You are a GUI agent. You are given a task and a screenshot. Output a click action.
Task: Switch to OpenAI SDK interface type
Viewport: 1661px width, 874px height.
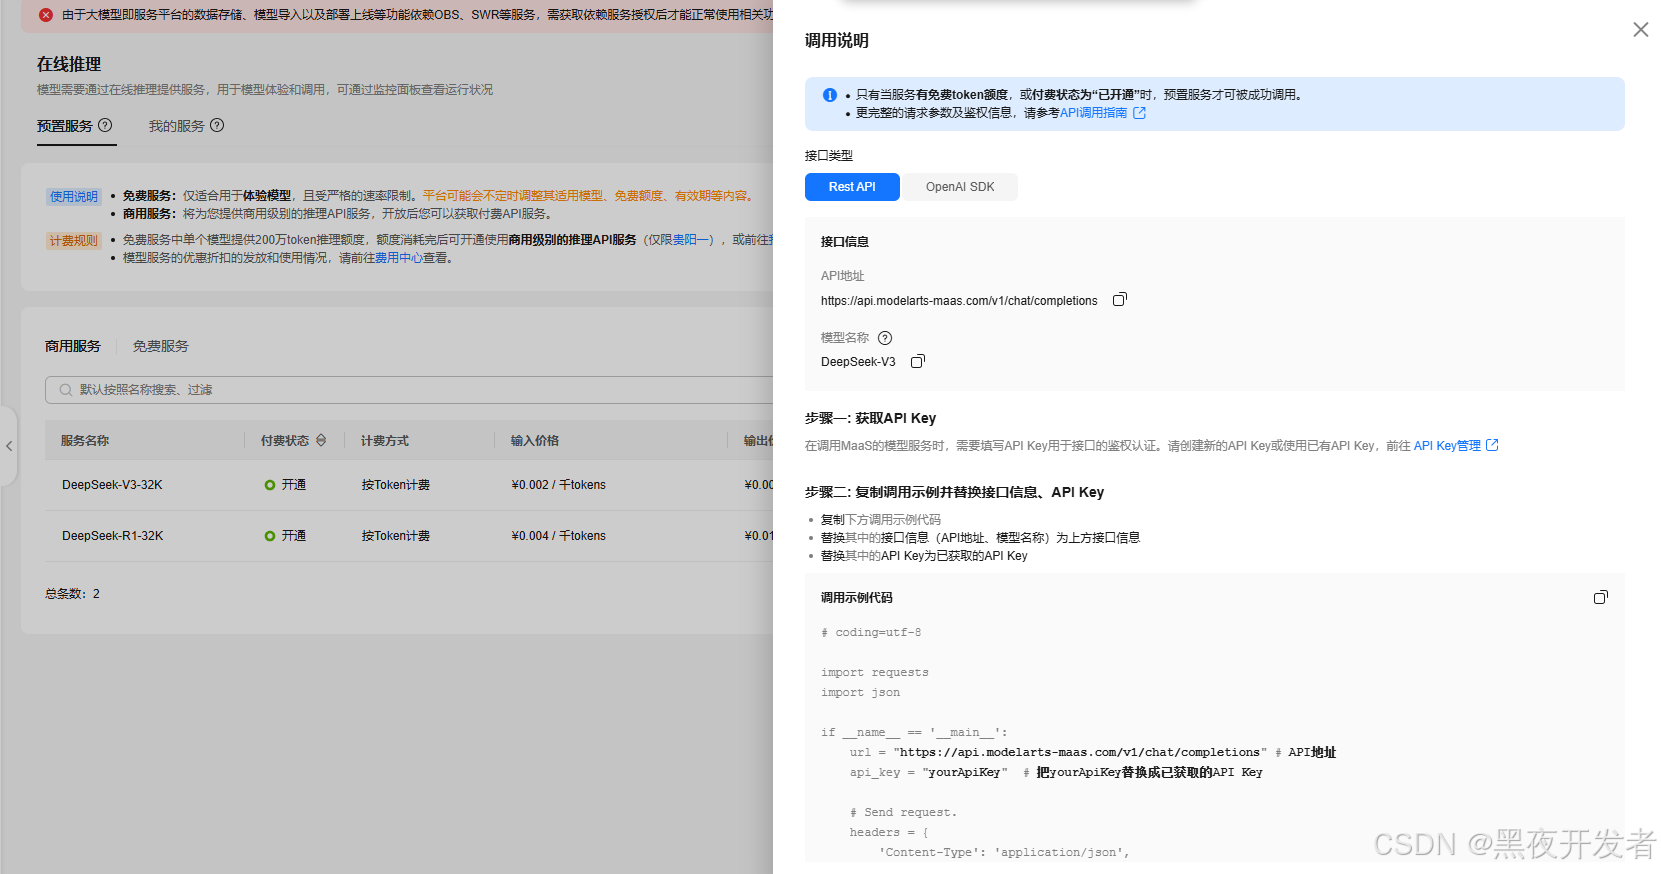pyautogui.click(x=960, y=187)
